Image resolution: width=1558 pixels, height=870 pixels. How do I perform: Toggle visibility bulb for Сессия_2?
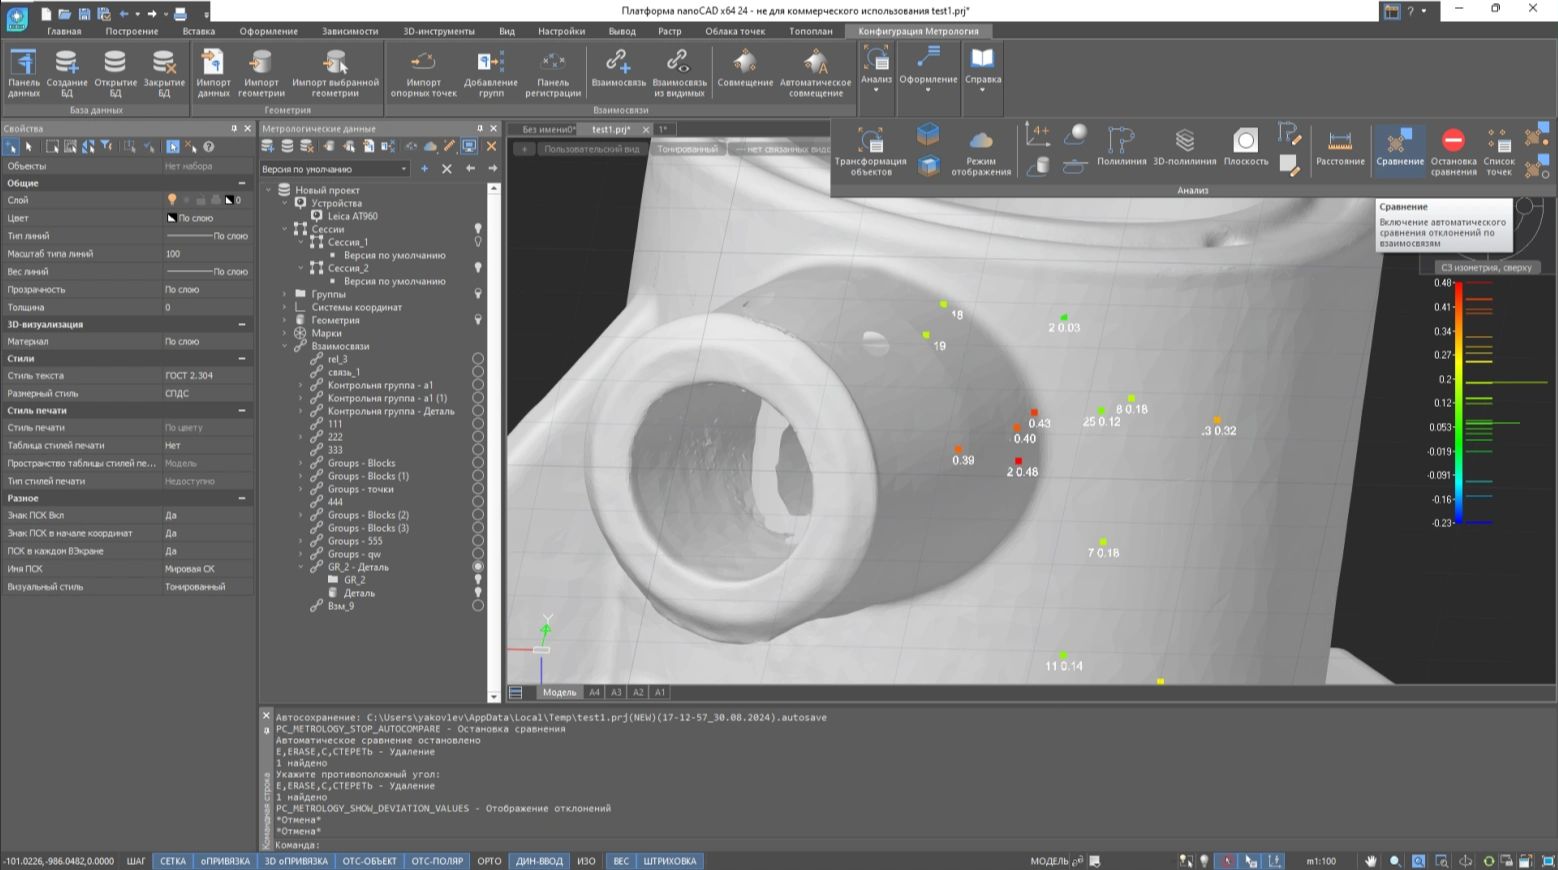[x=478, y=268]
